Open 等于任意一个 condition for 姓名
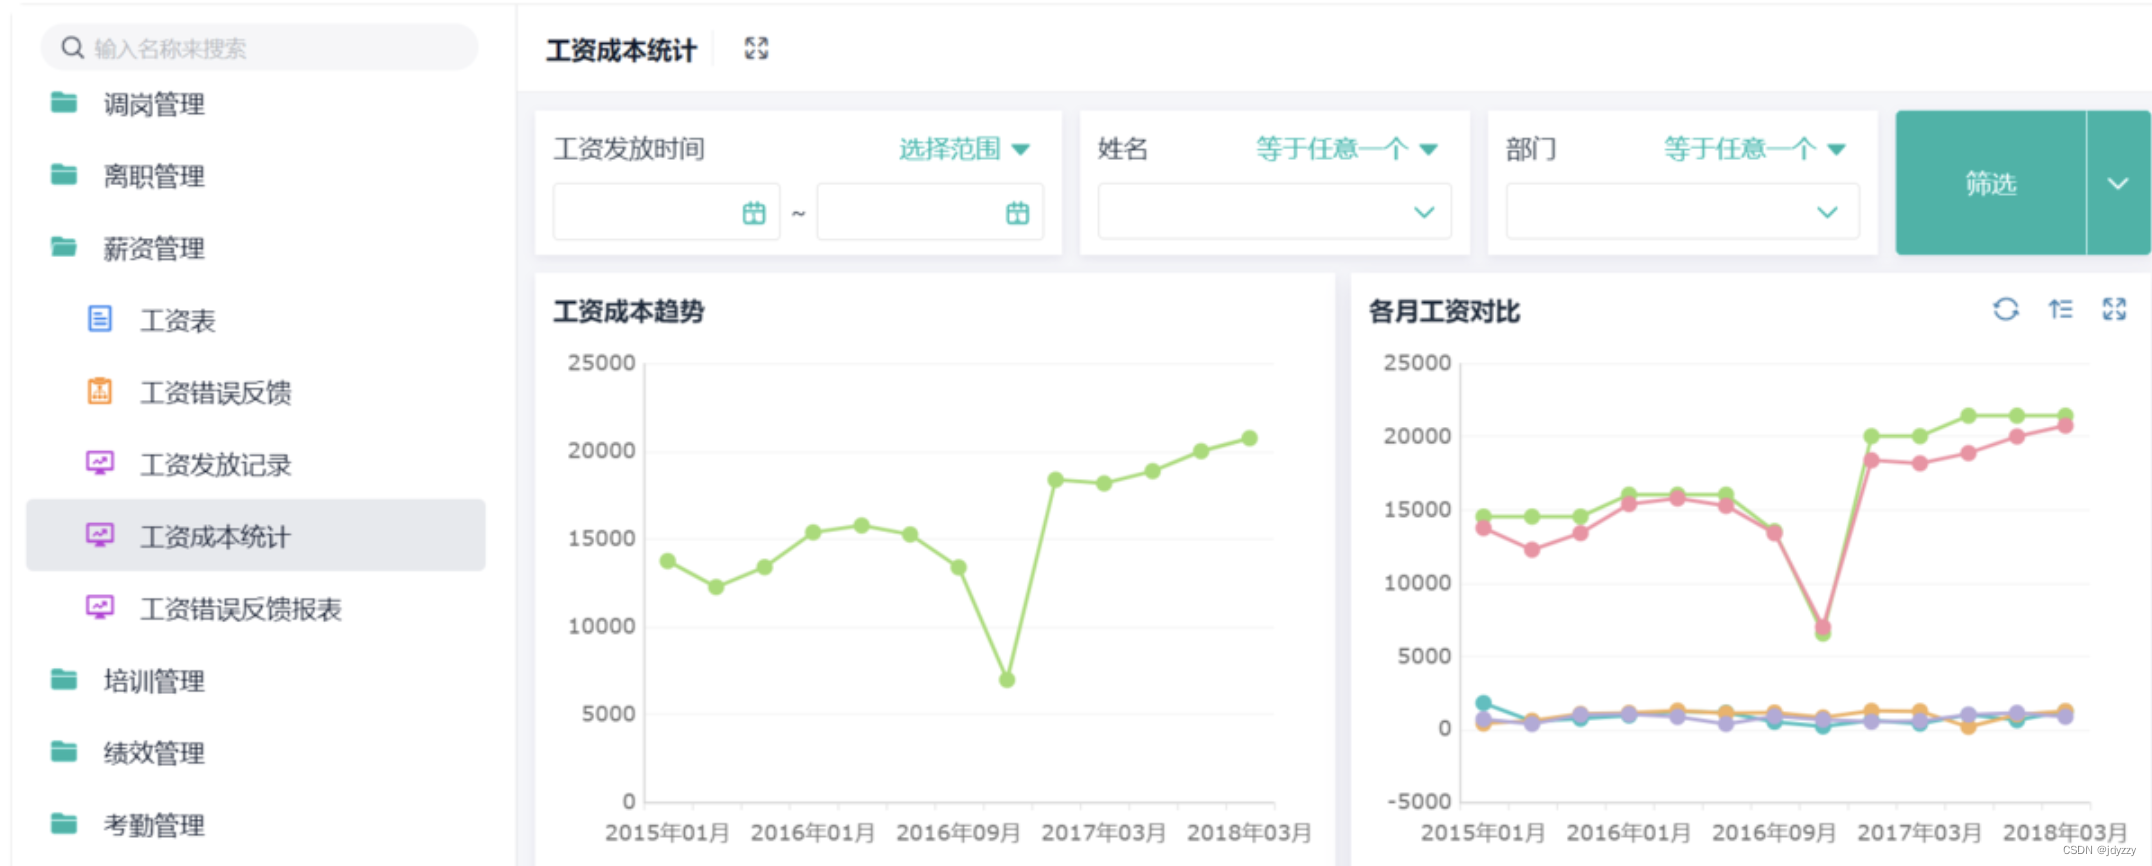The image size is (2152, 866). pyautogui.click(x=1347, y=149)
